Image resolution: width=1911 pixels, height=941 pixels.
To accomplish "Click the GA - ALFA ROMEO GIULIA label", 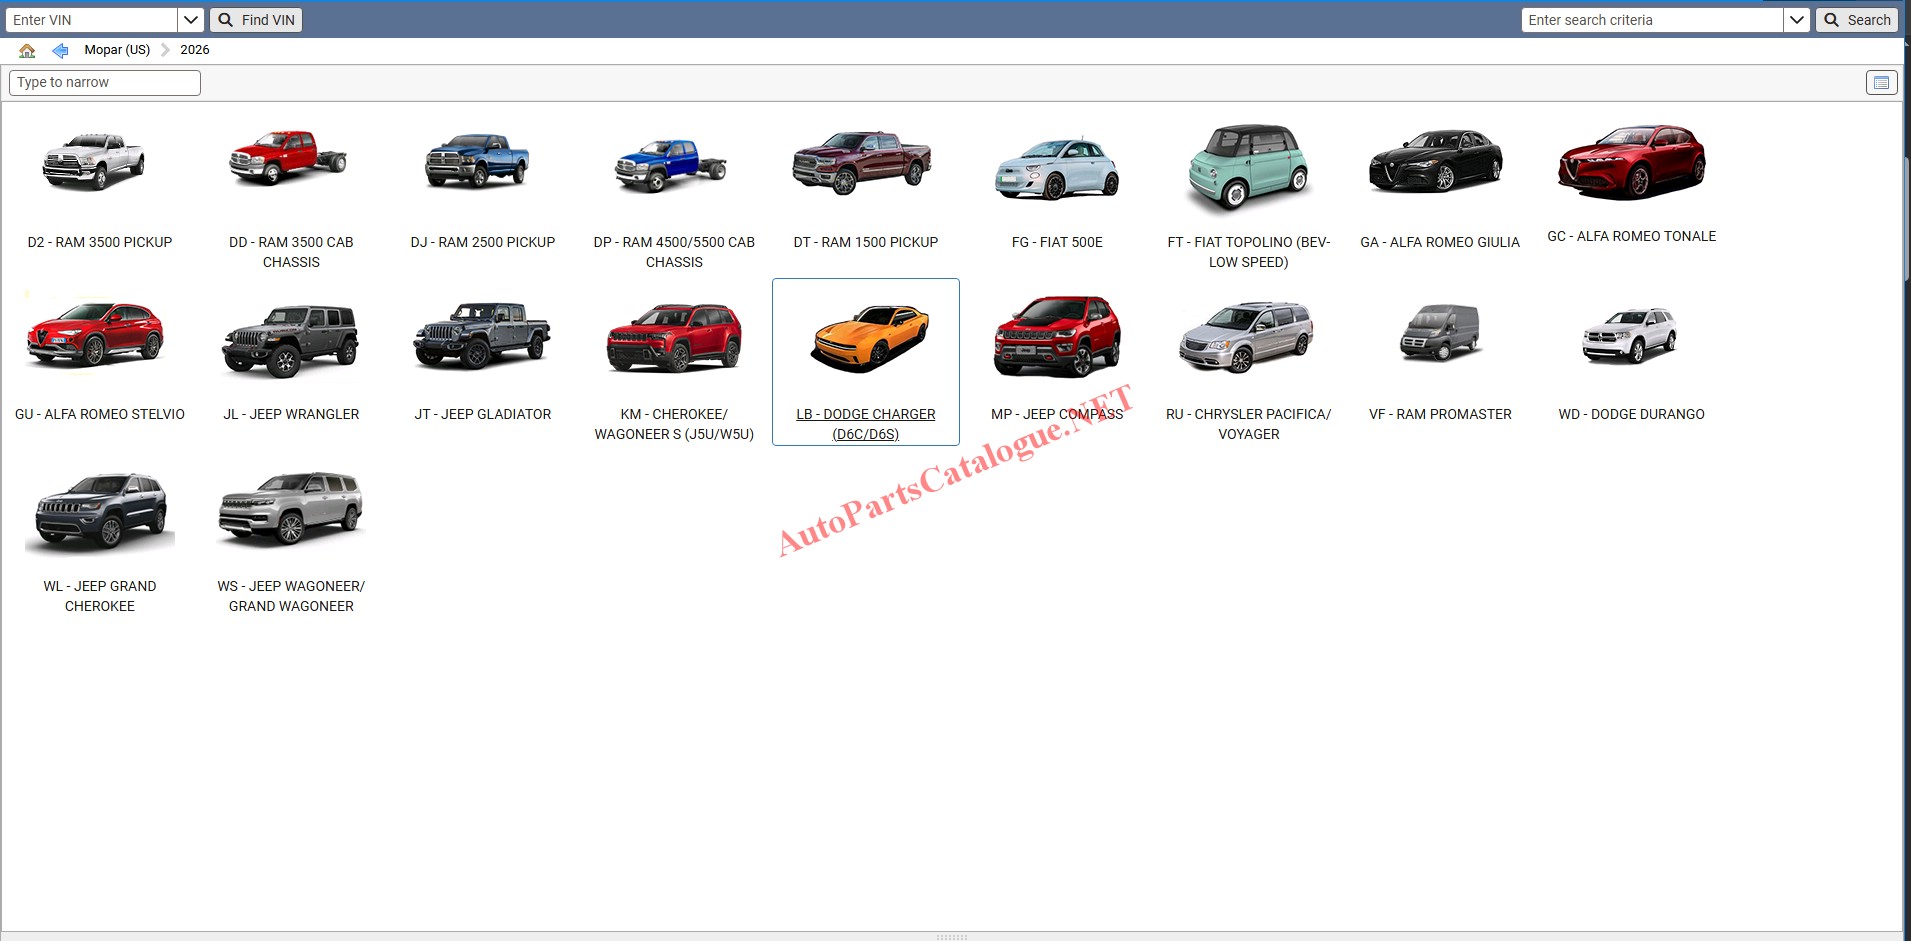I will pyautogui.click(x=1440, y=242).
